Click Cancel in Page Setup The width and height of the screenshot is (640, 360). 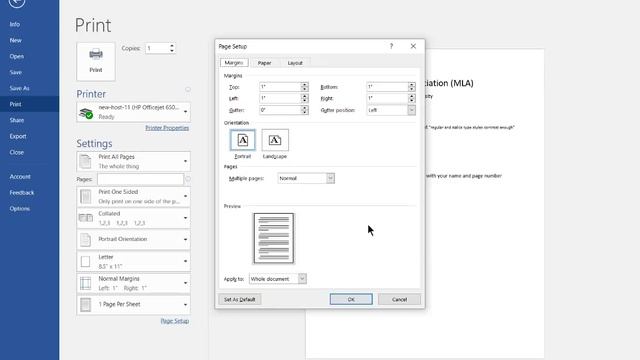click(x=399, y=299)
